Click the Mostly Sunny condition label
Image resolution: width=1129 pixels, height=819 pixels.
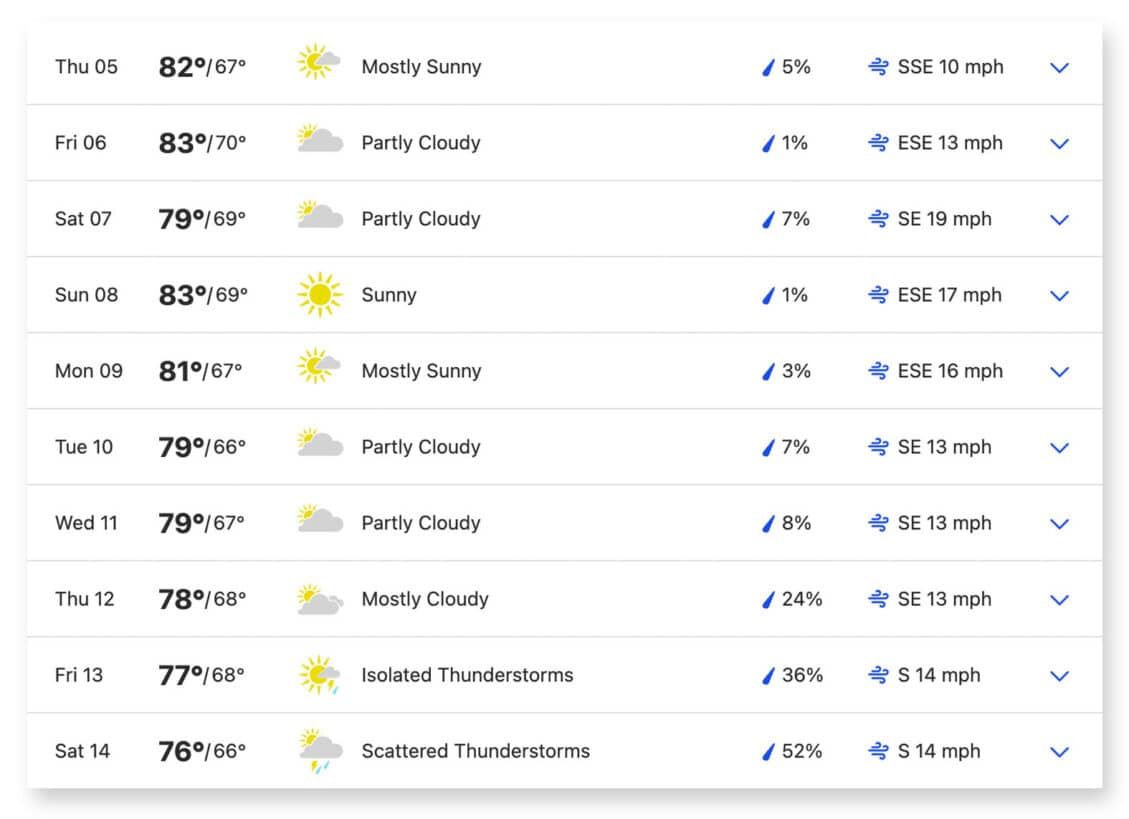pyautogui.click(x=420, y=66)
